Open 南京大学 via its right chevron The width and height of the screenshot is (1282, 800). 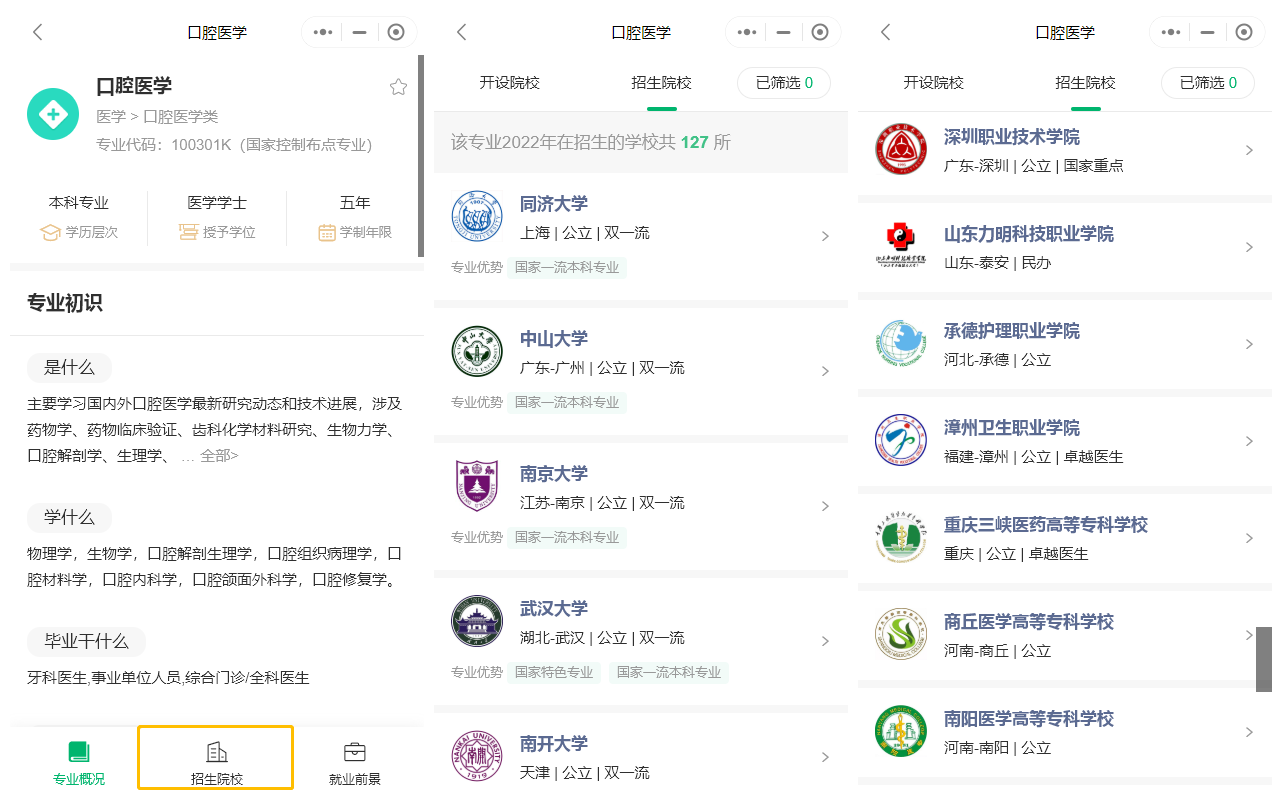(825, 506)
